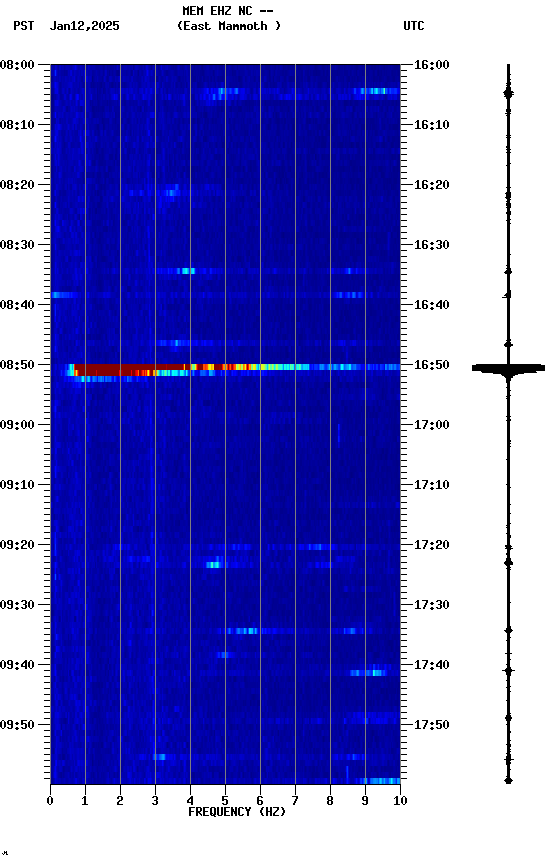Click the '16:20' UTC time label
This screenshot has width=552, height=864.
pos(432,185)
